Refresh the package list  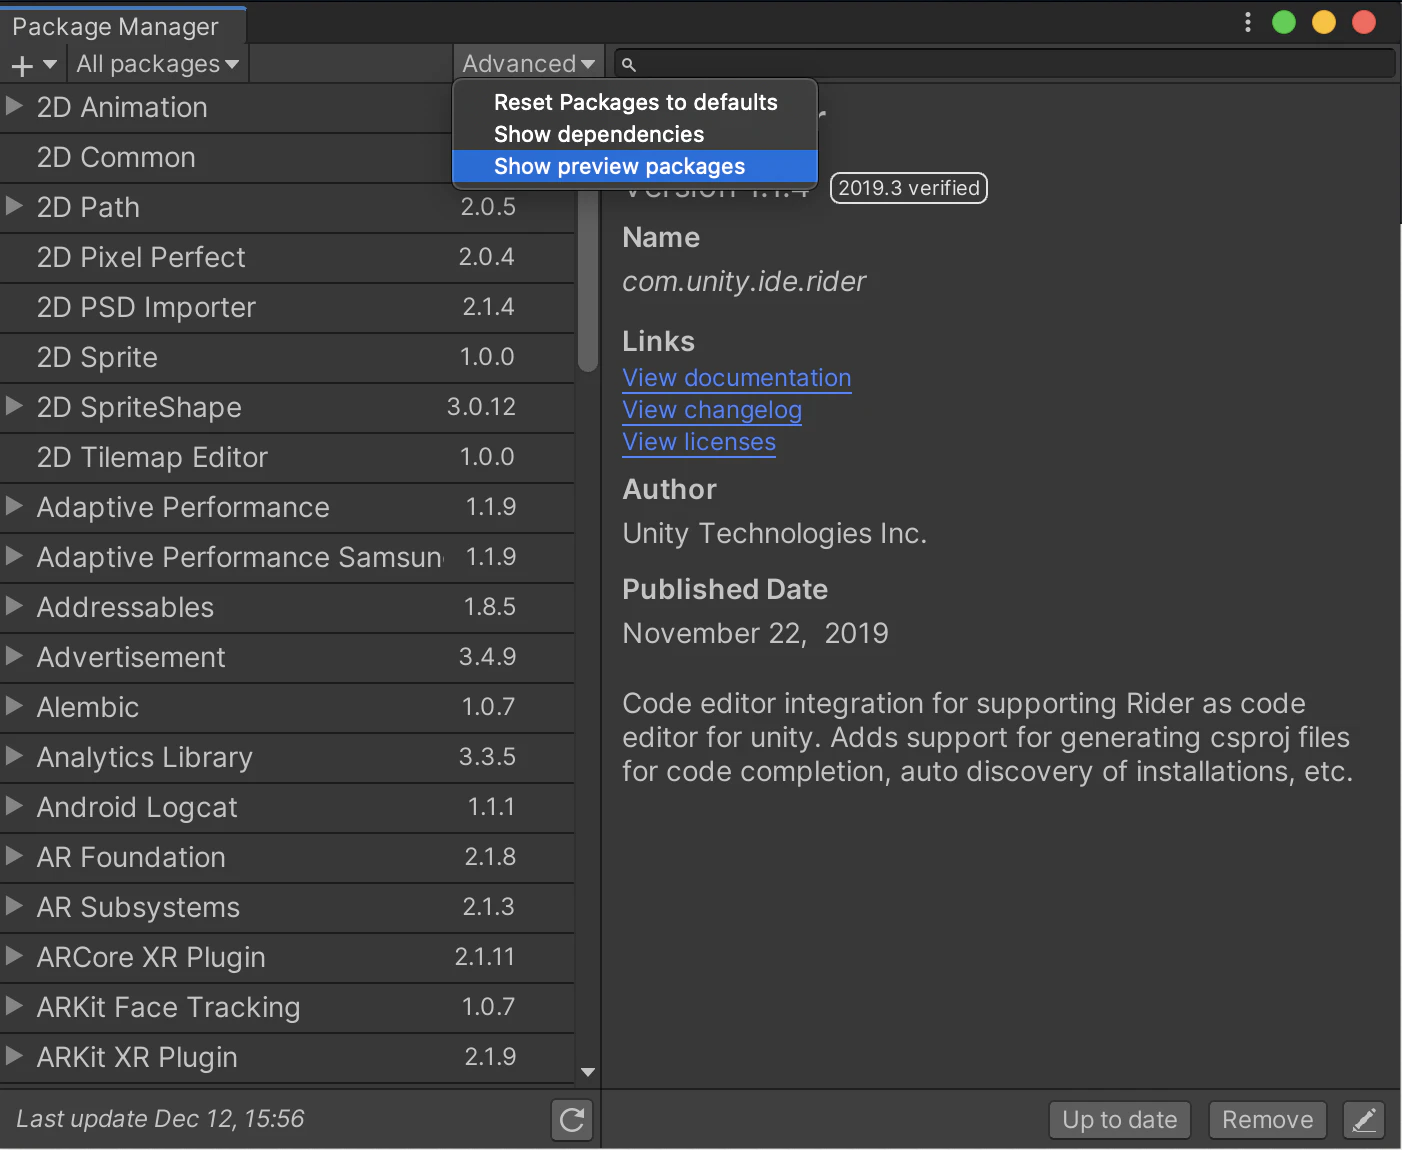pyautogui.click(x=572, y=1120)
